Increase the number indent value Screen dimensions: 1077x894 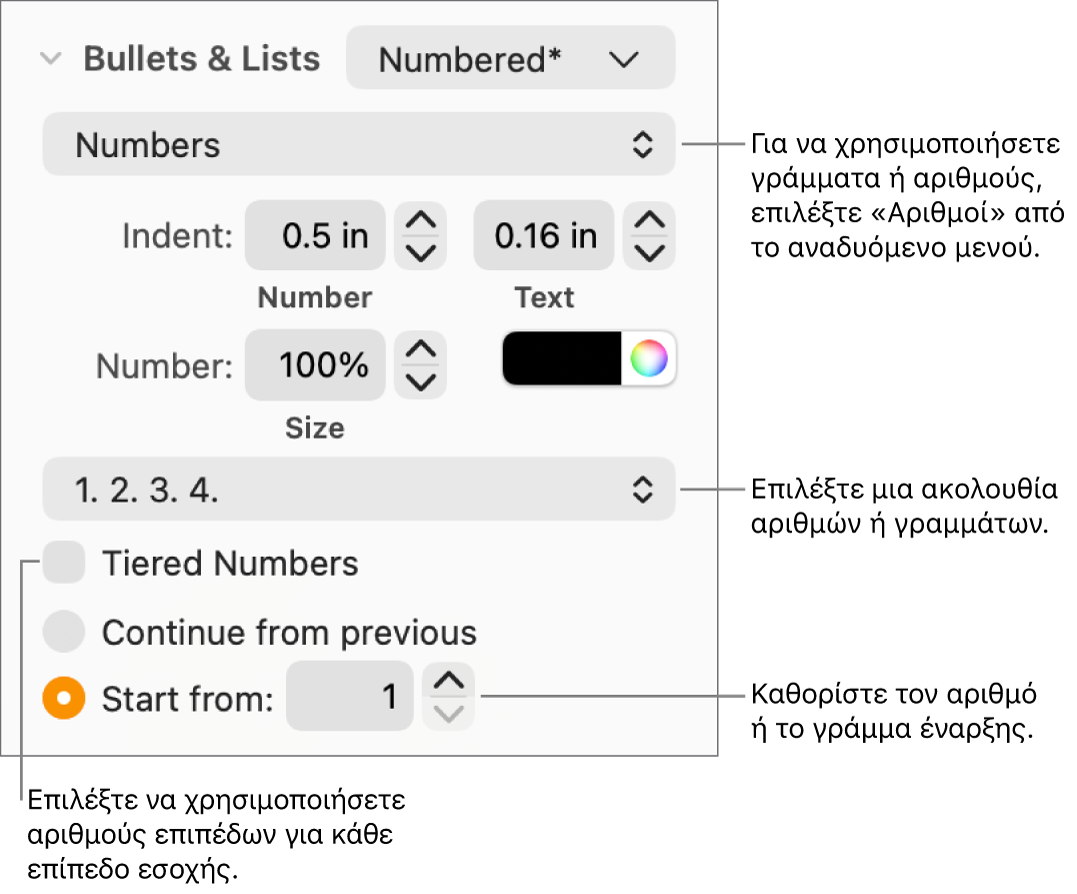click(x=421, y=221)
